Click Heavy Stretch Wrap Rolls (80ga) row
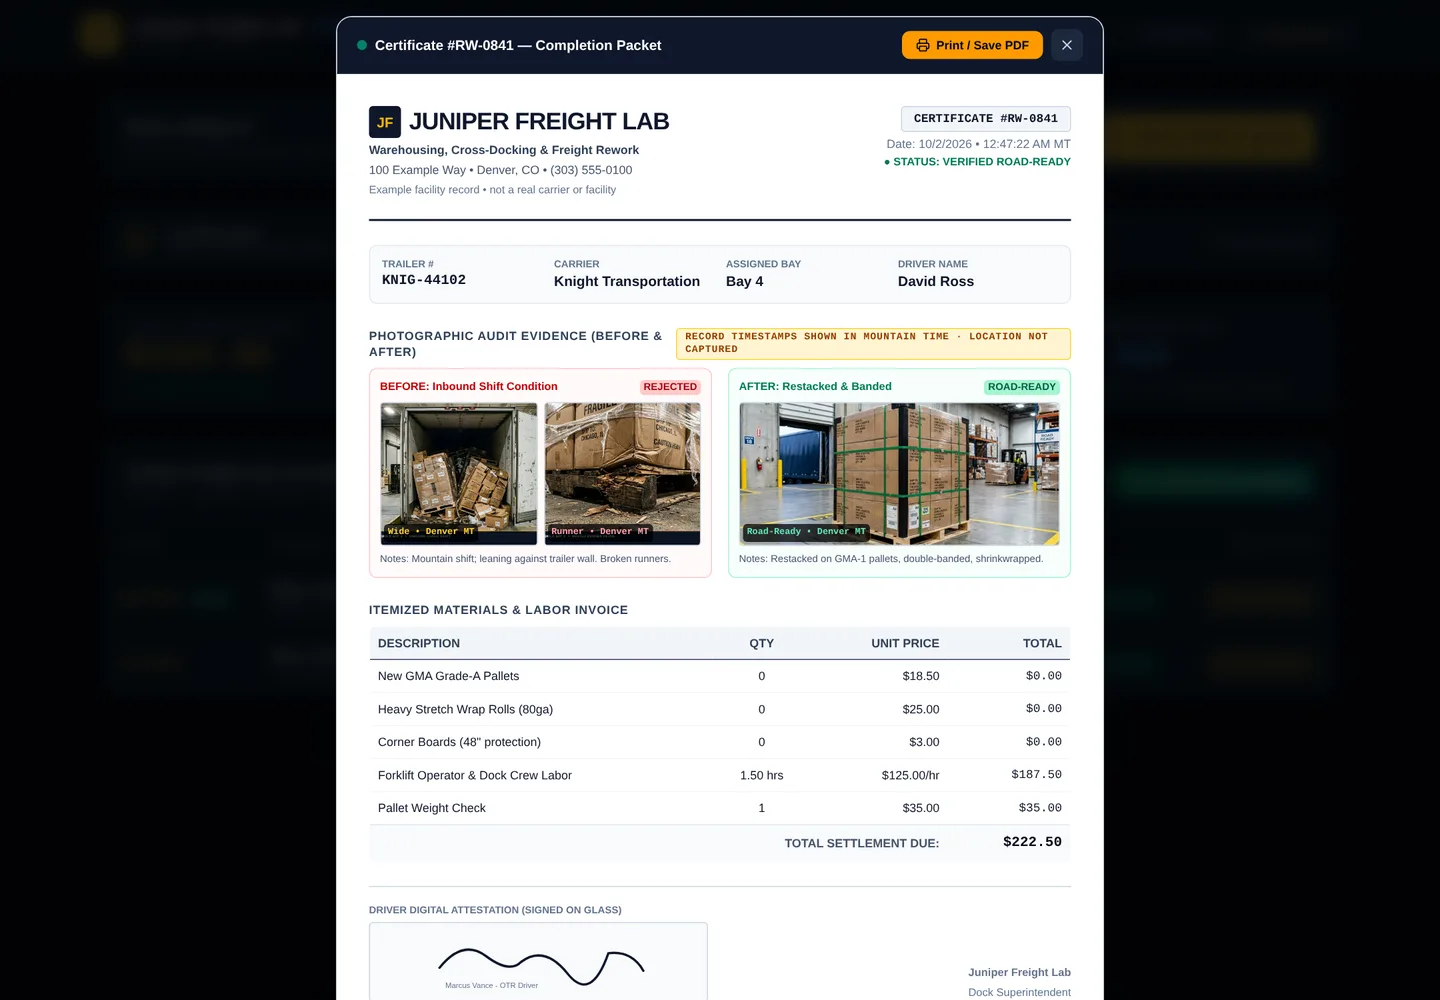The width and height of the screenshot is (1440, 1000). pyautogui.click(x=720, y=709)
